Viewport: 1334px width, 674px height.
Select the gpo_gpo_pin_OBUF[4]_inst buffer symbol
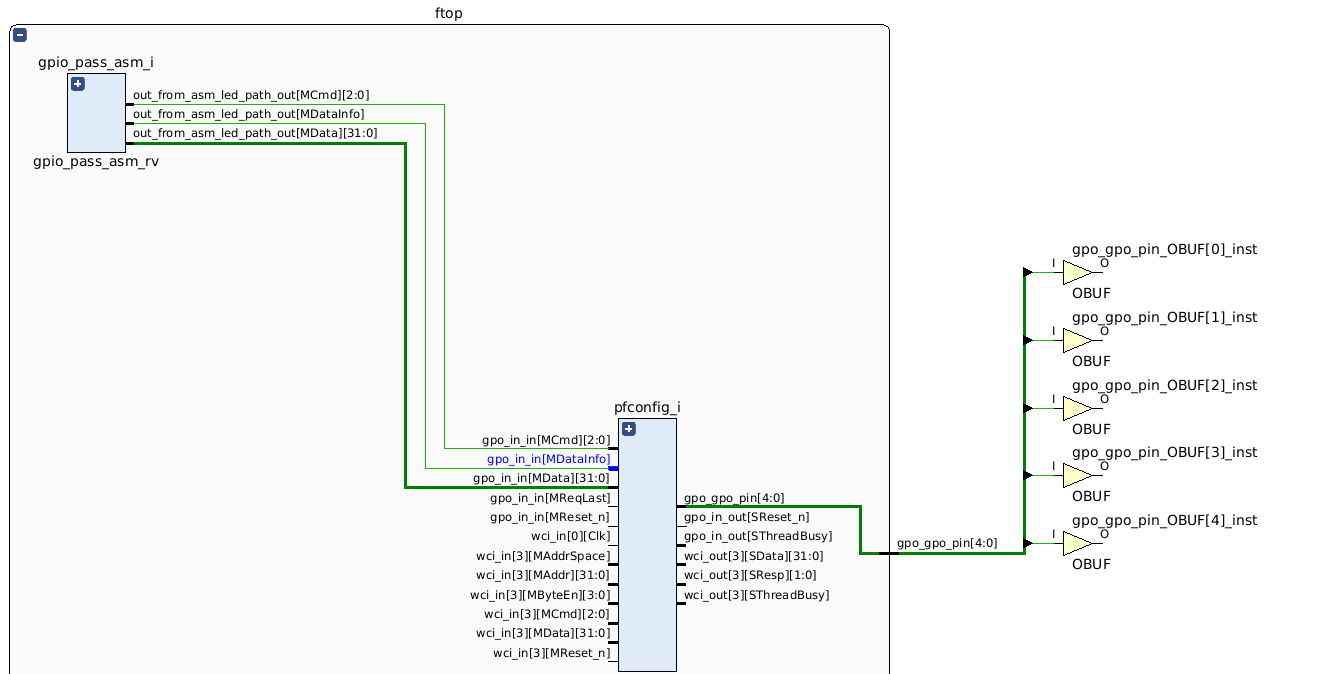click(1077, 543)
